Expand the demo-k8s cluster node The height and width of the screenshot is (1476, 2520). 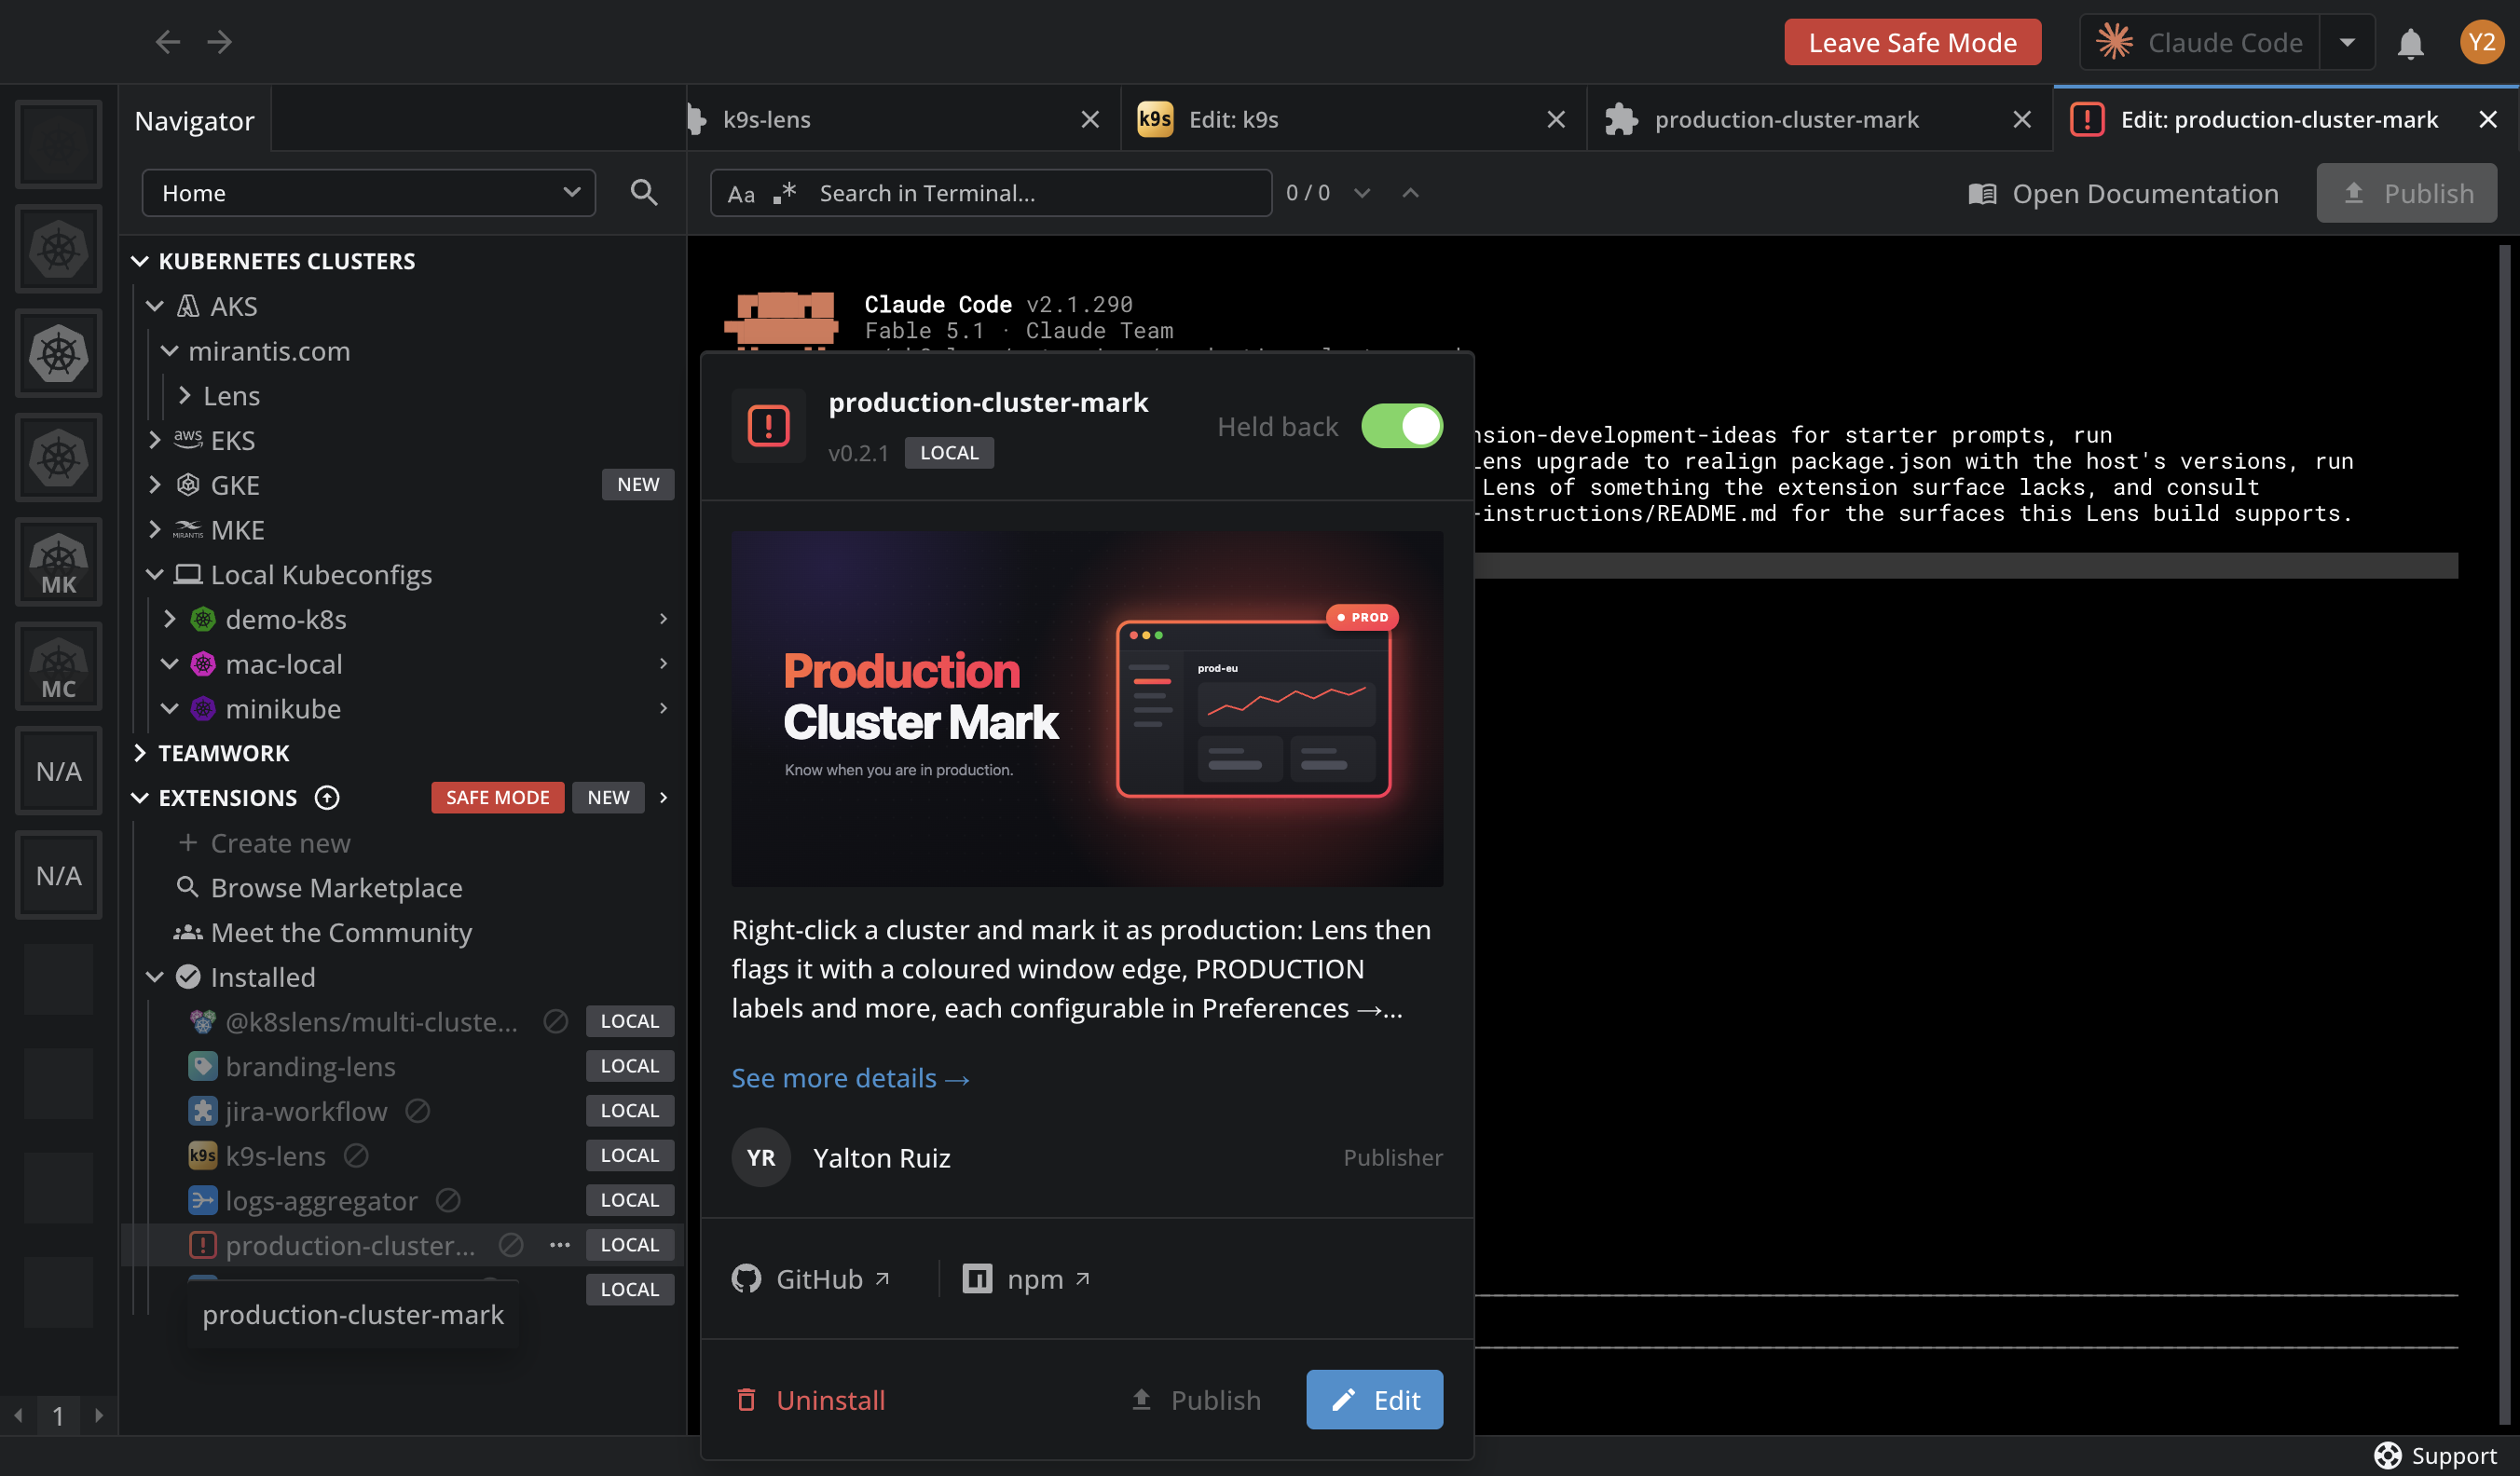point(170,619)
